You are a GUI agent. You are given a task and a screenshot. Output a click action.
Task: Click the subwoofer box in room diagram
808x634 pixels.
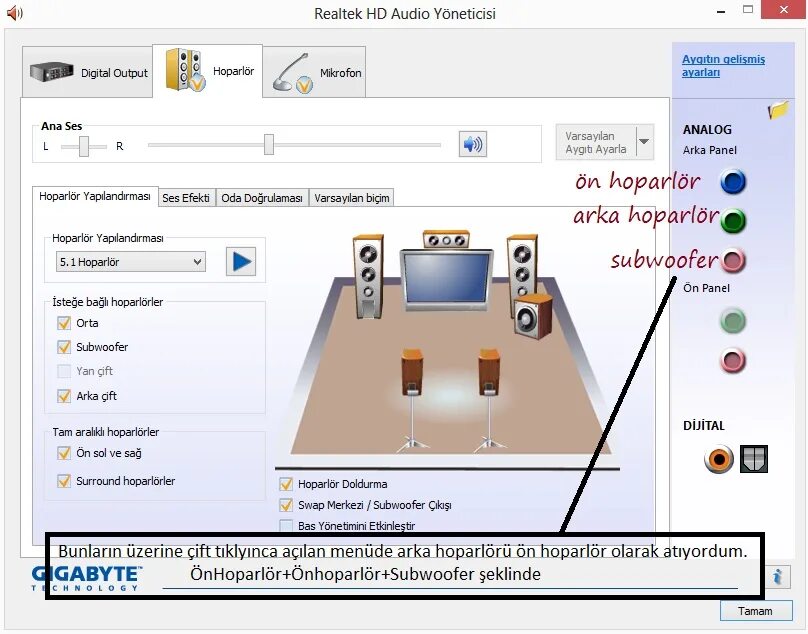(x=533, y=316)
